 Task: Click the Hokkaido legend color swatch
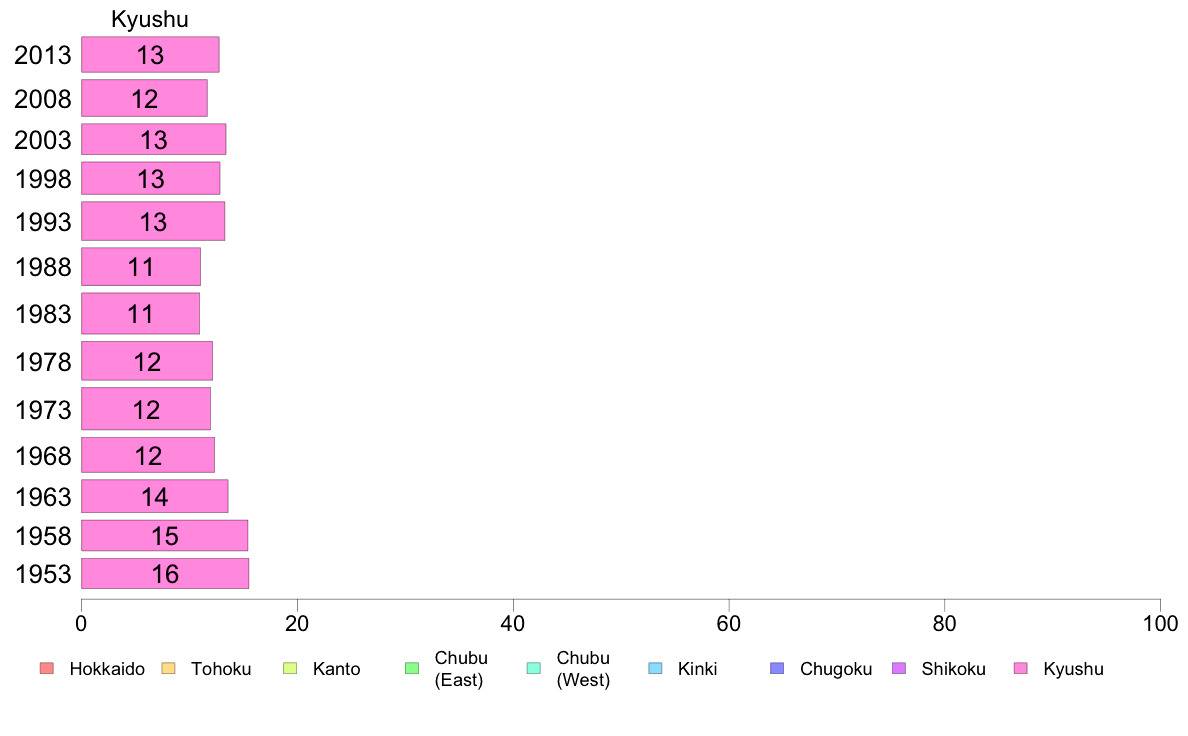[47, 669]
